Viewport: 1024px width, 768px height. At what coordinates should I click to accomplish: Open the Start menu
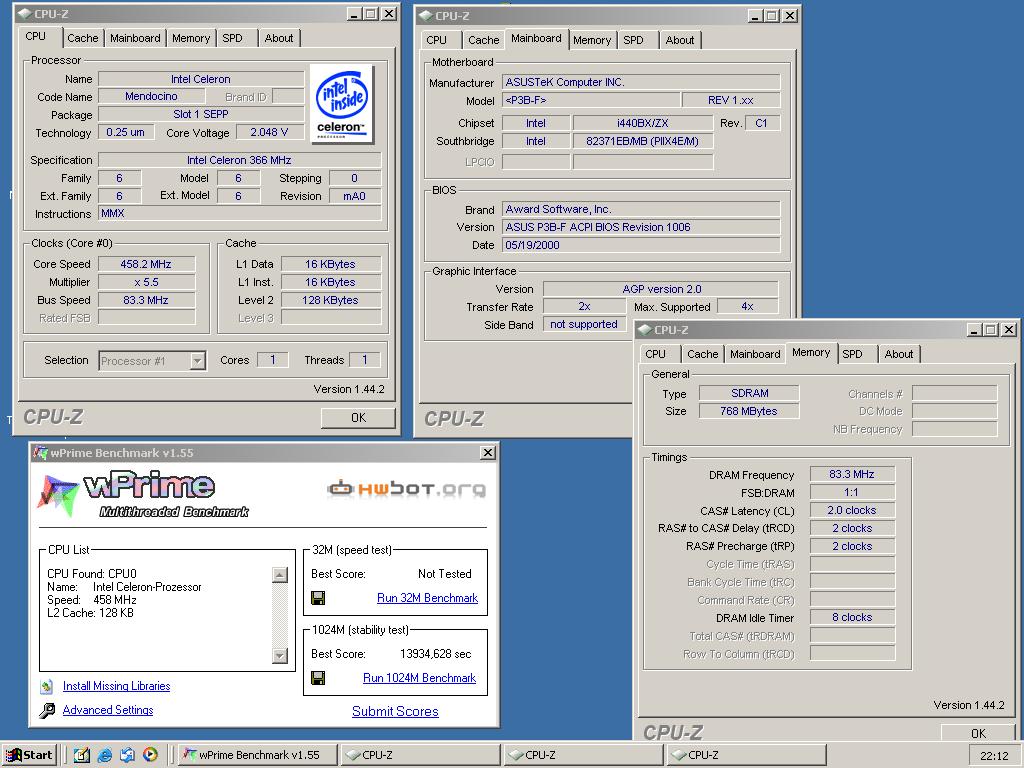(29, 755)
